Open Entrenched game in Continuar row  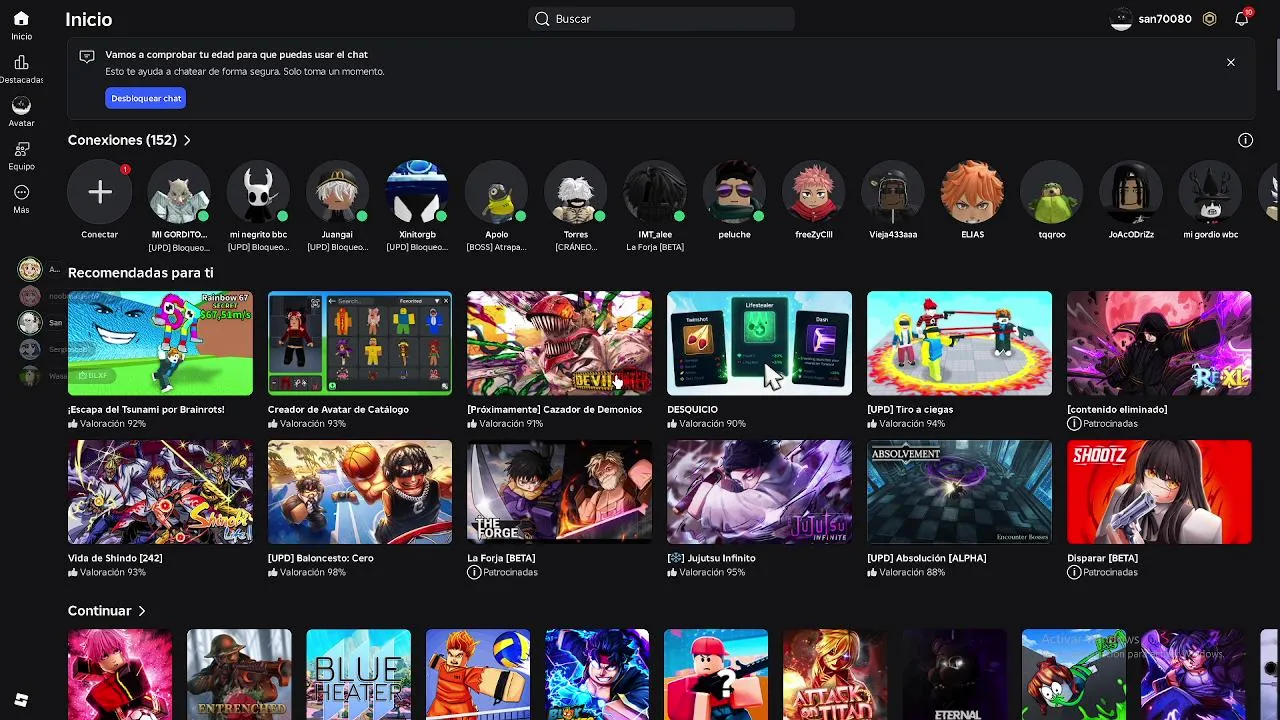239,674
